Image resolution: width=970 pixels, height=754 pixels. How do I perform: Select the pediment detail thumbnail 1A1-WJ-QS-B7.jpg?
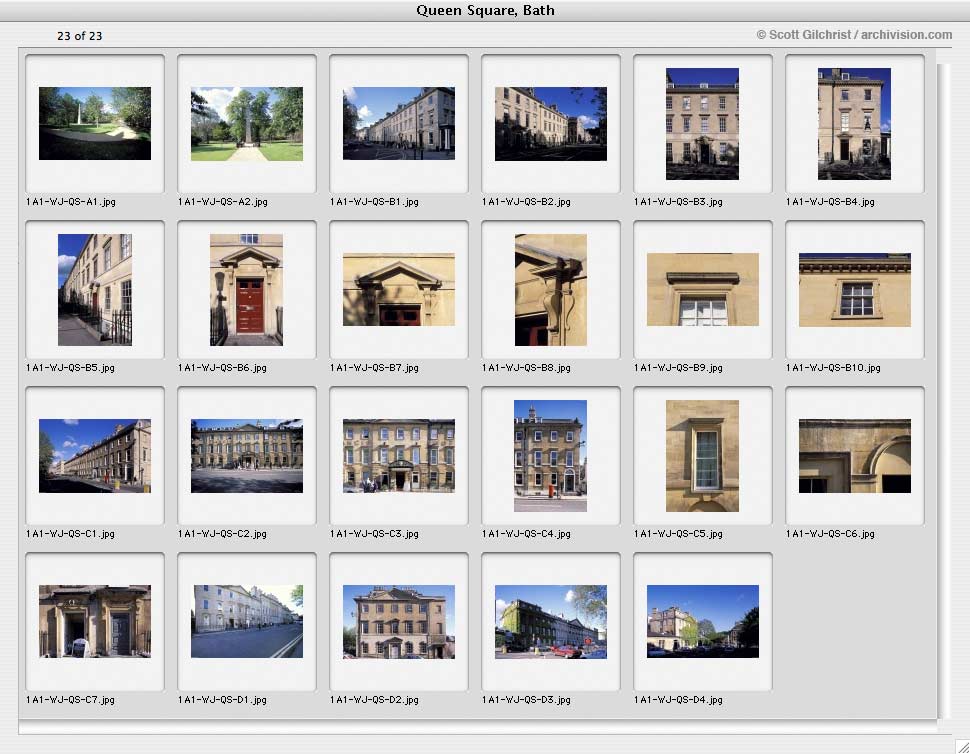399,289
